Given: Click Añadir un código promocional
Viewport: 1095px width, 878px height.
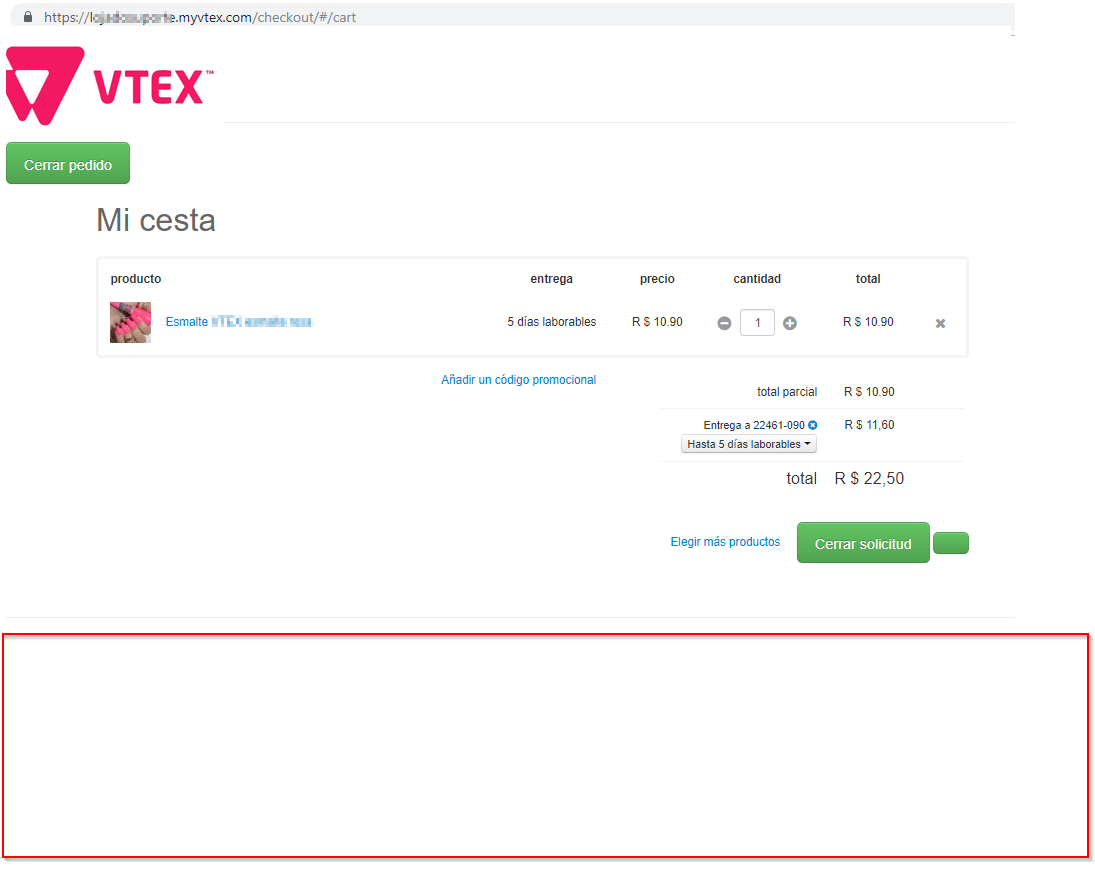Looking at the screenshot, I should [518, 379].
